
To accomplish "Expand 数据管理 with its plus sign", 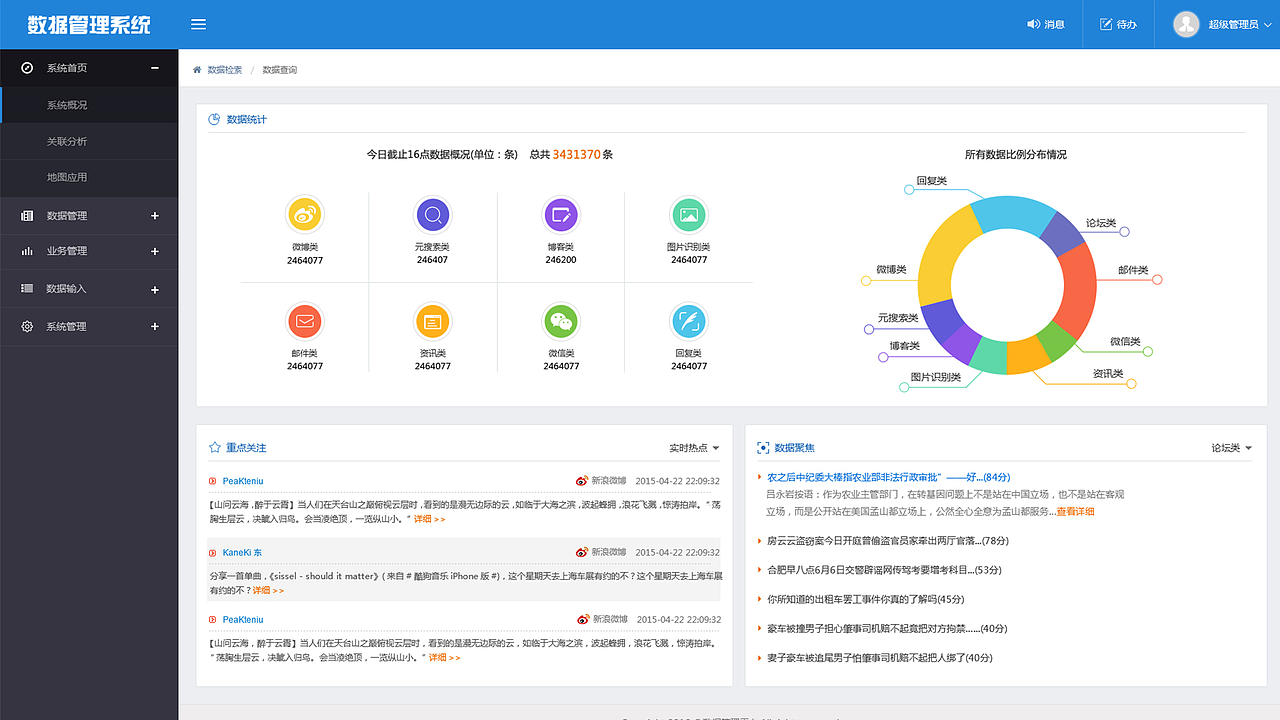I will 155,216.
